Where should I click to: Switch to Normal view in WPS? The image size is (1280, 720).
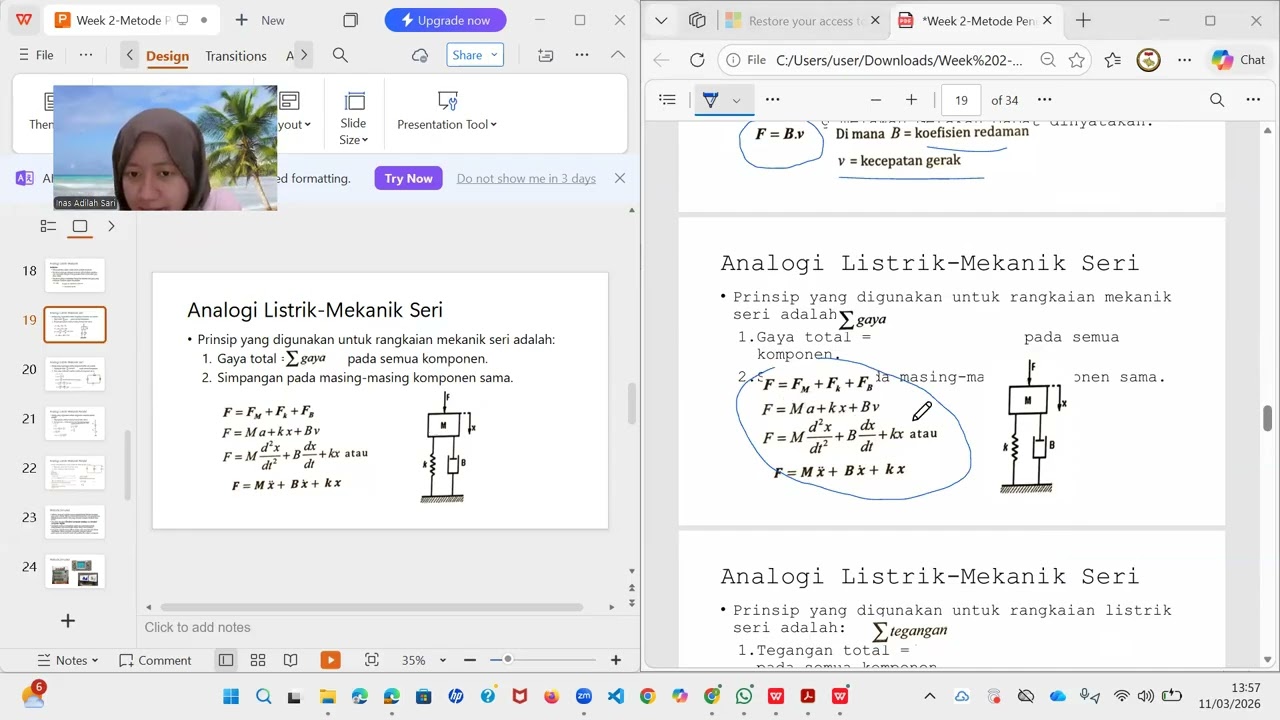click(x=226, y=660)
